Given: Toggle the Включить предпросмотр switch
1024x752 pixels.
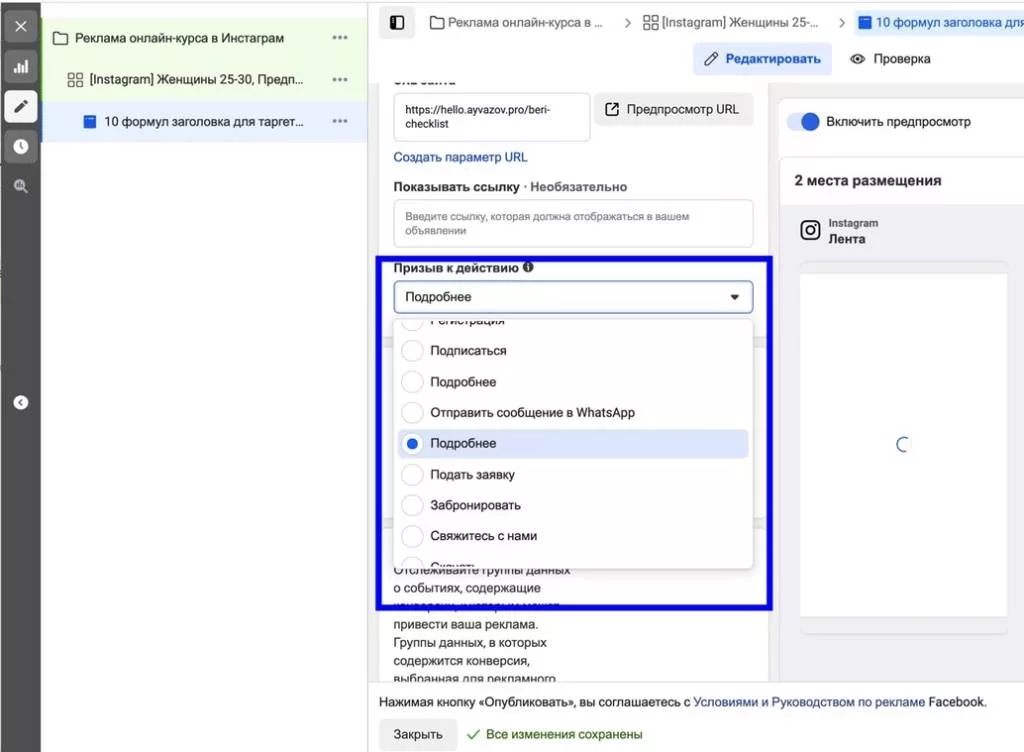Looking at the screenshot, I should pos(803,121).
